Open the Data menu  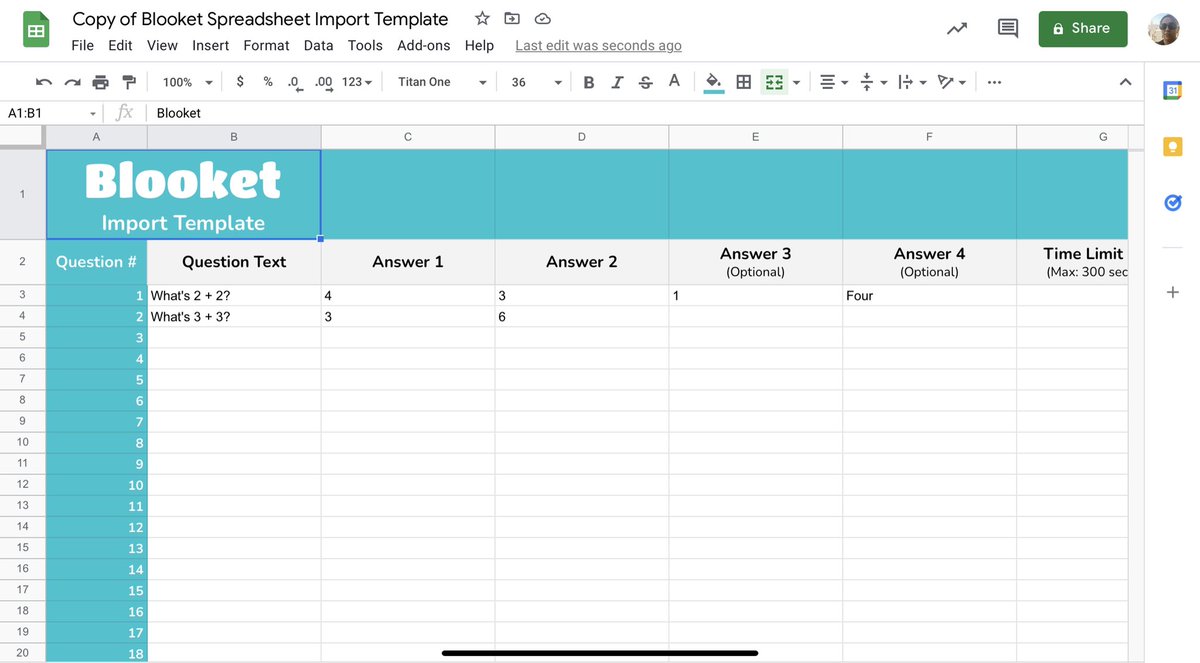click(319, 45)
